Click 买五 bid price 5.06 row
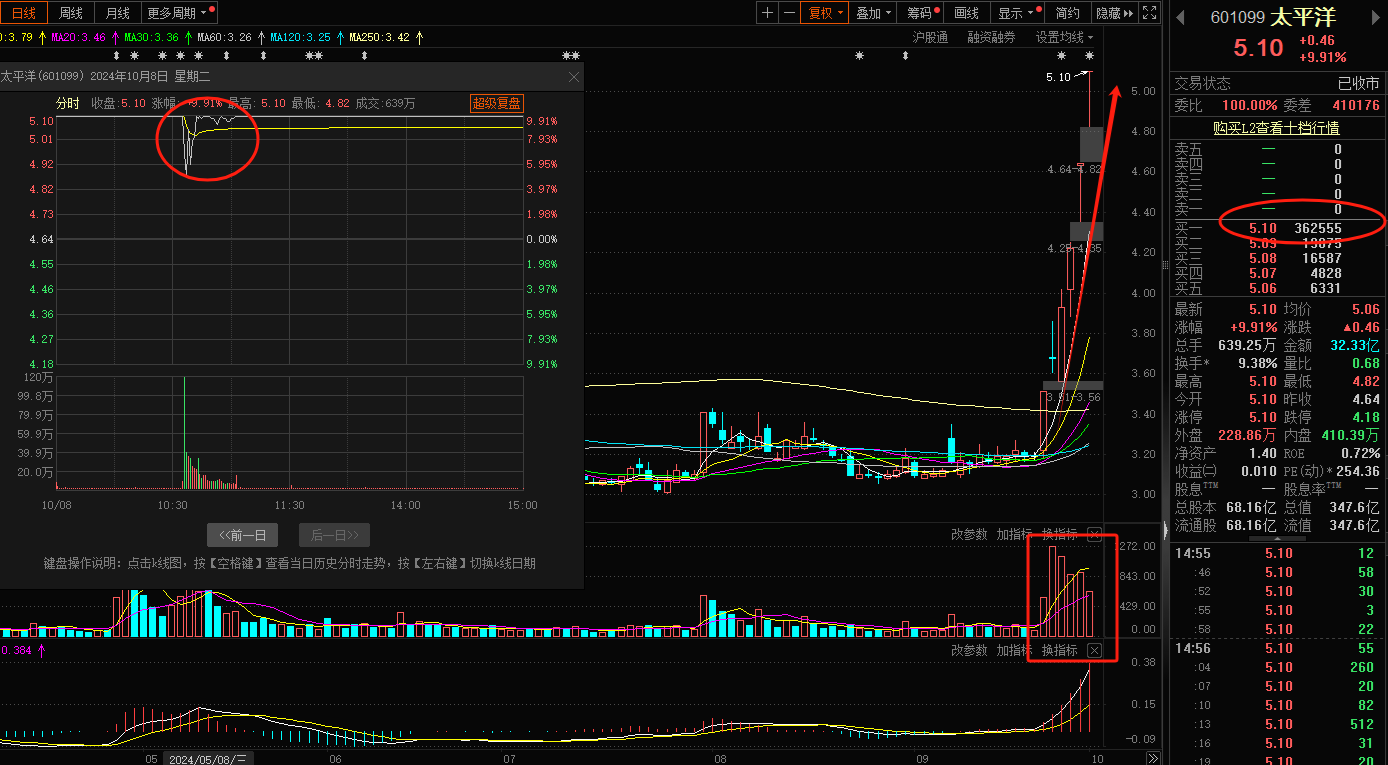1388x765 pixels. click(1277, 288)
